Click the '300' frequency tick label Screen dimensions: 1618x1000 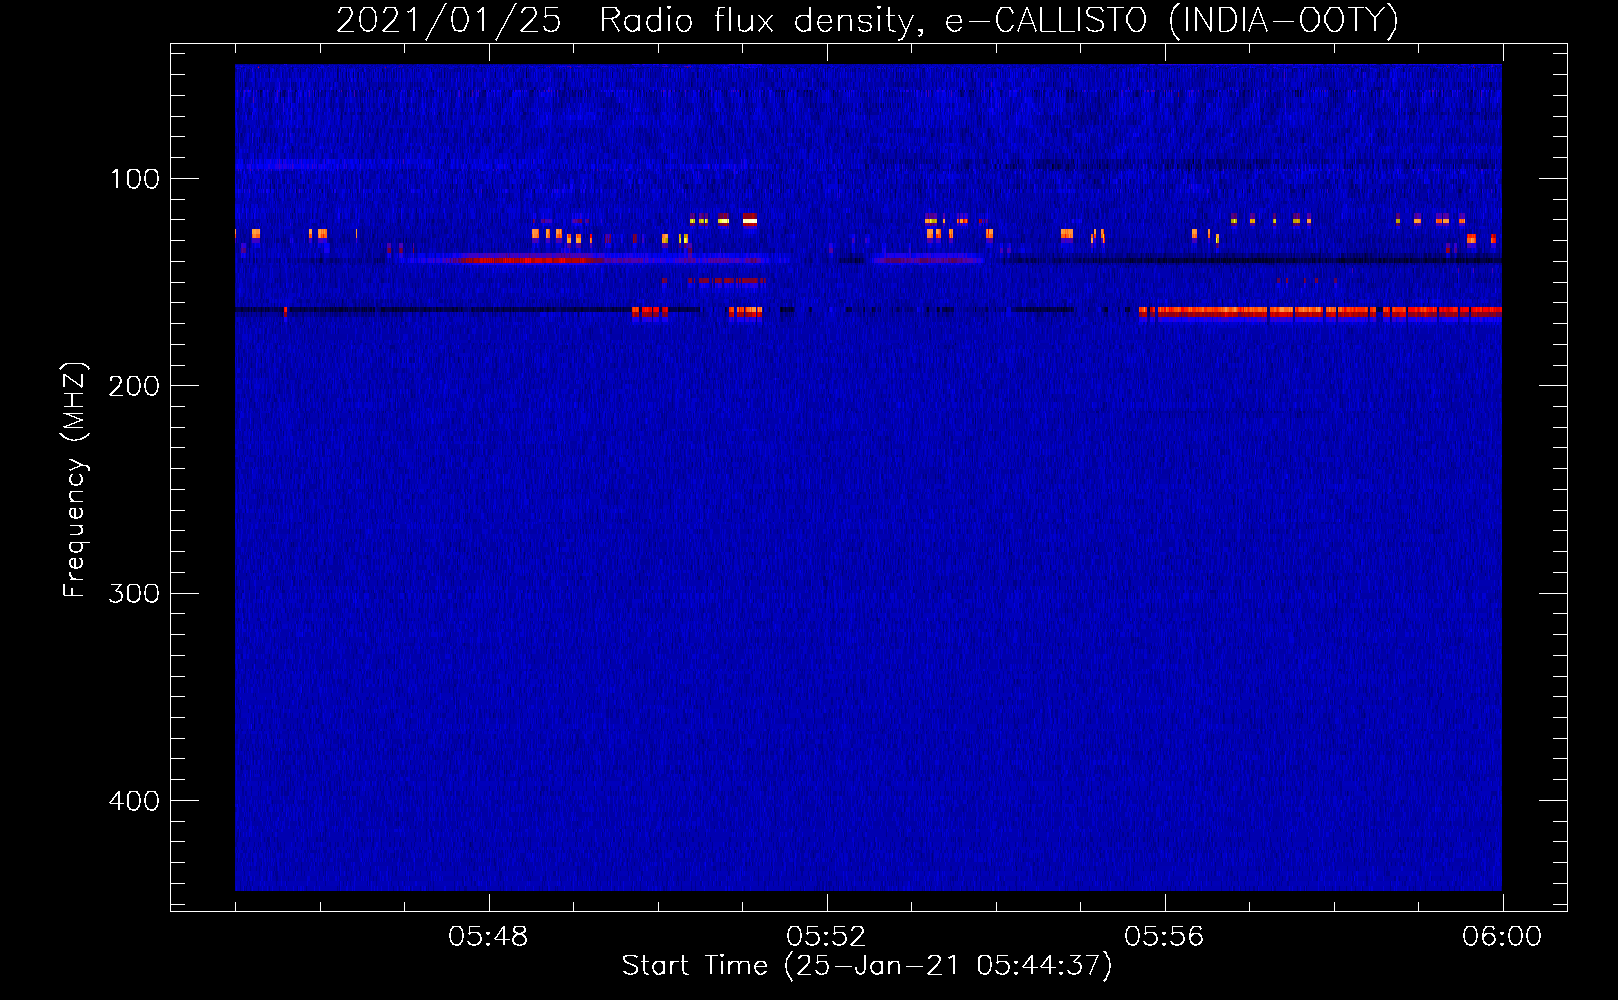pyautogui.click(x=134, y=593)
